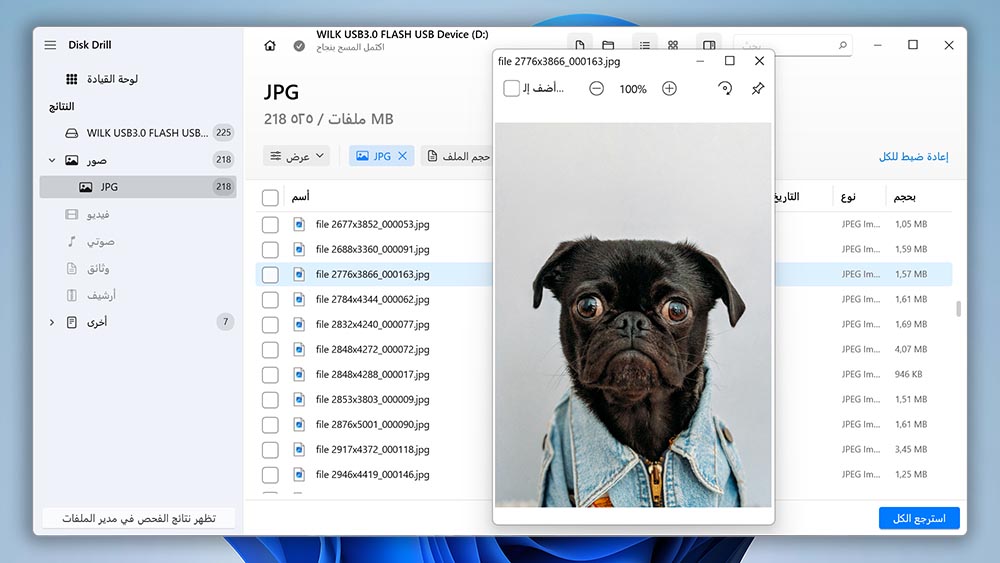Click the search input field
Viewport: 1000px width, 563px height.
click(792, 45)
